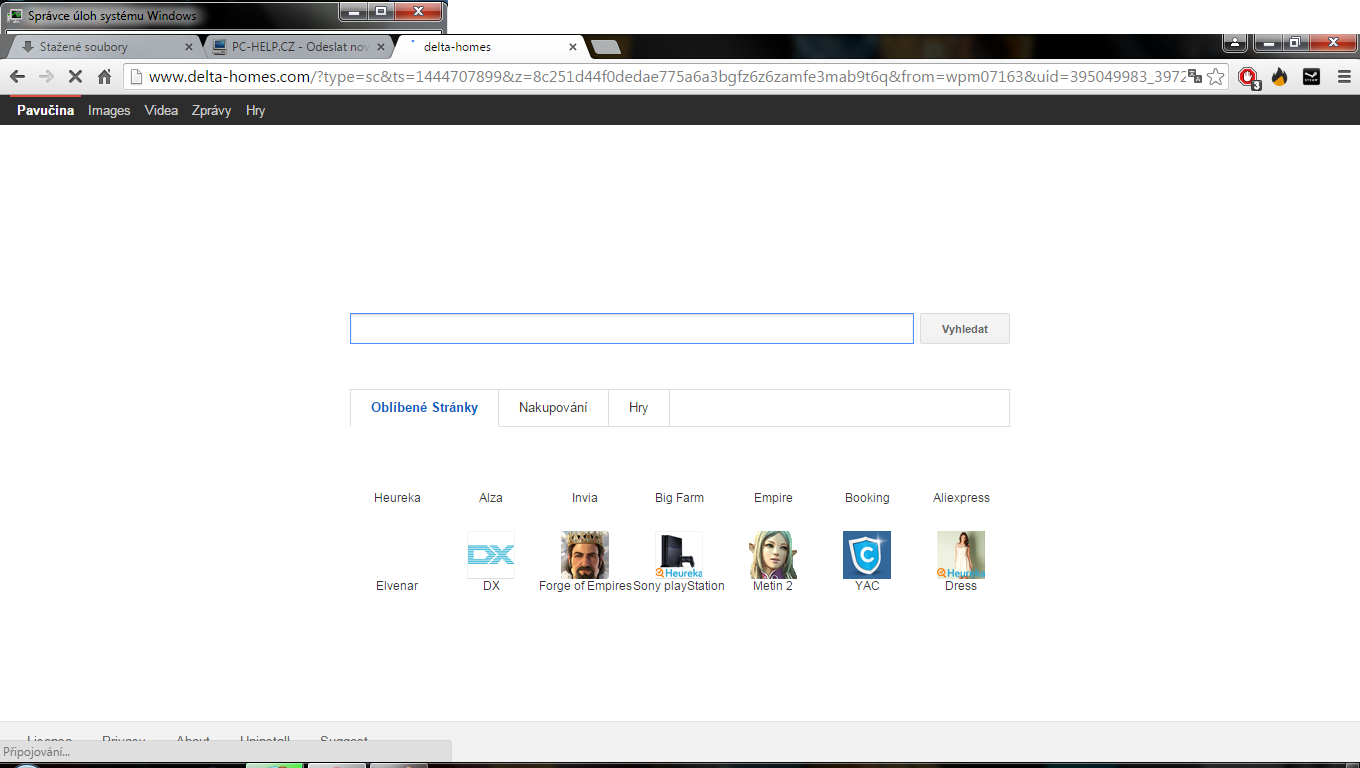Image resolution: width=1360 pixels, height=768 pixels.
Task: Open the red ad blocker extension icon
Action: [x=1248, y=77]
